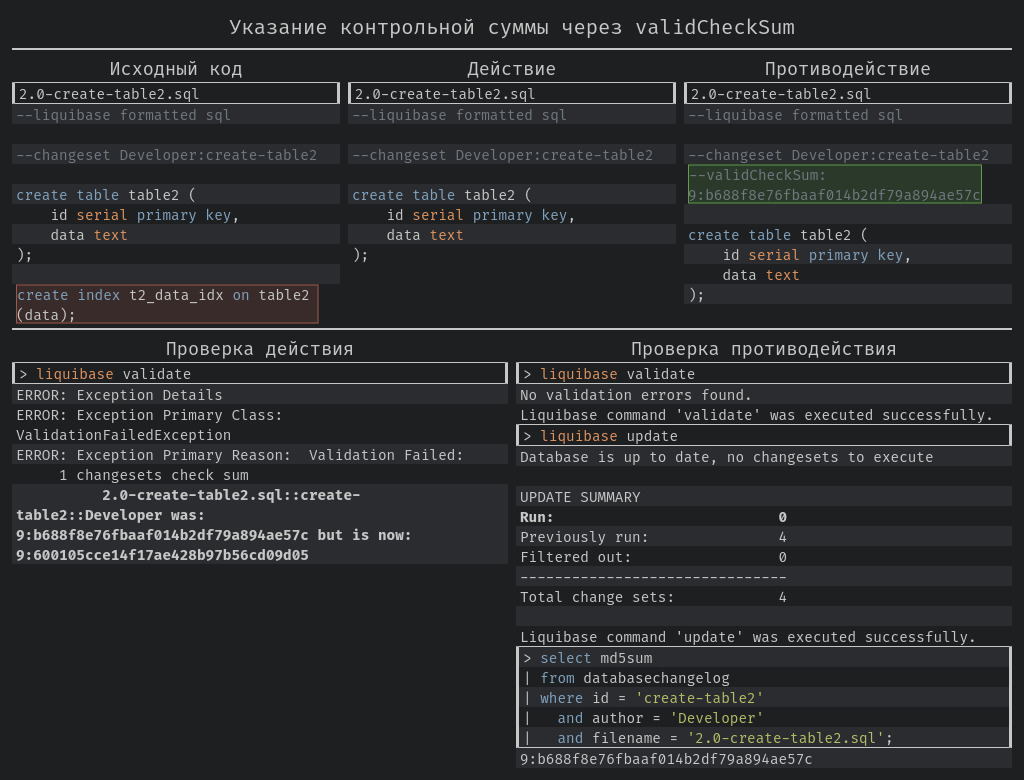The width and height of the screenshot is (1024, 780).
Task: Click 'Database is up to date, no changesets to execute'
Action: (x=726, y=457)
